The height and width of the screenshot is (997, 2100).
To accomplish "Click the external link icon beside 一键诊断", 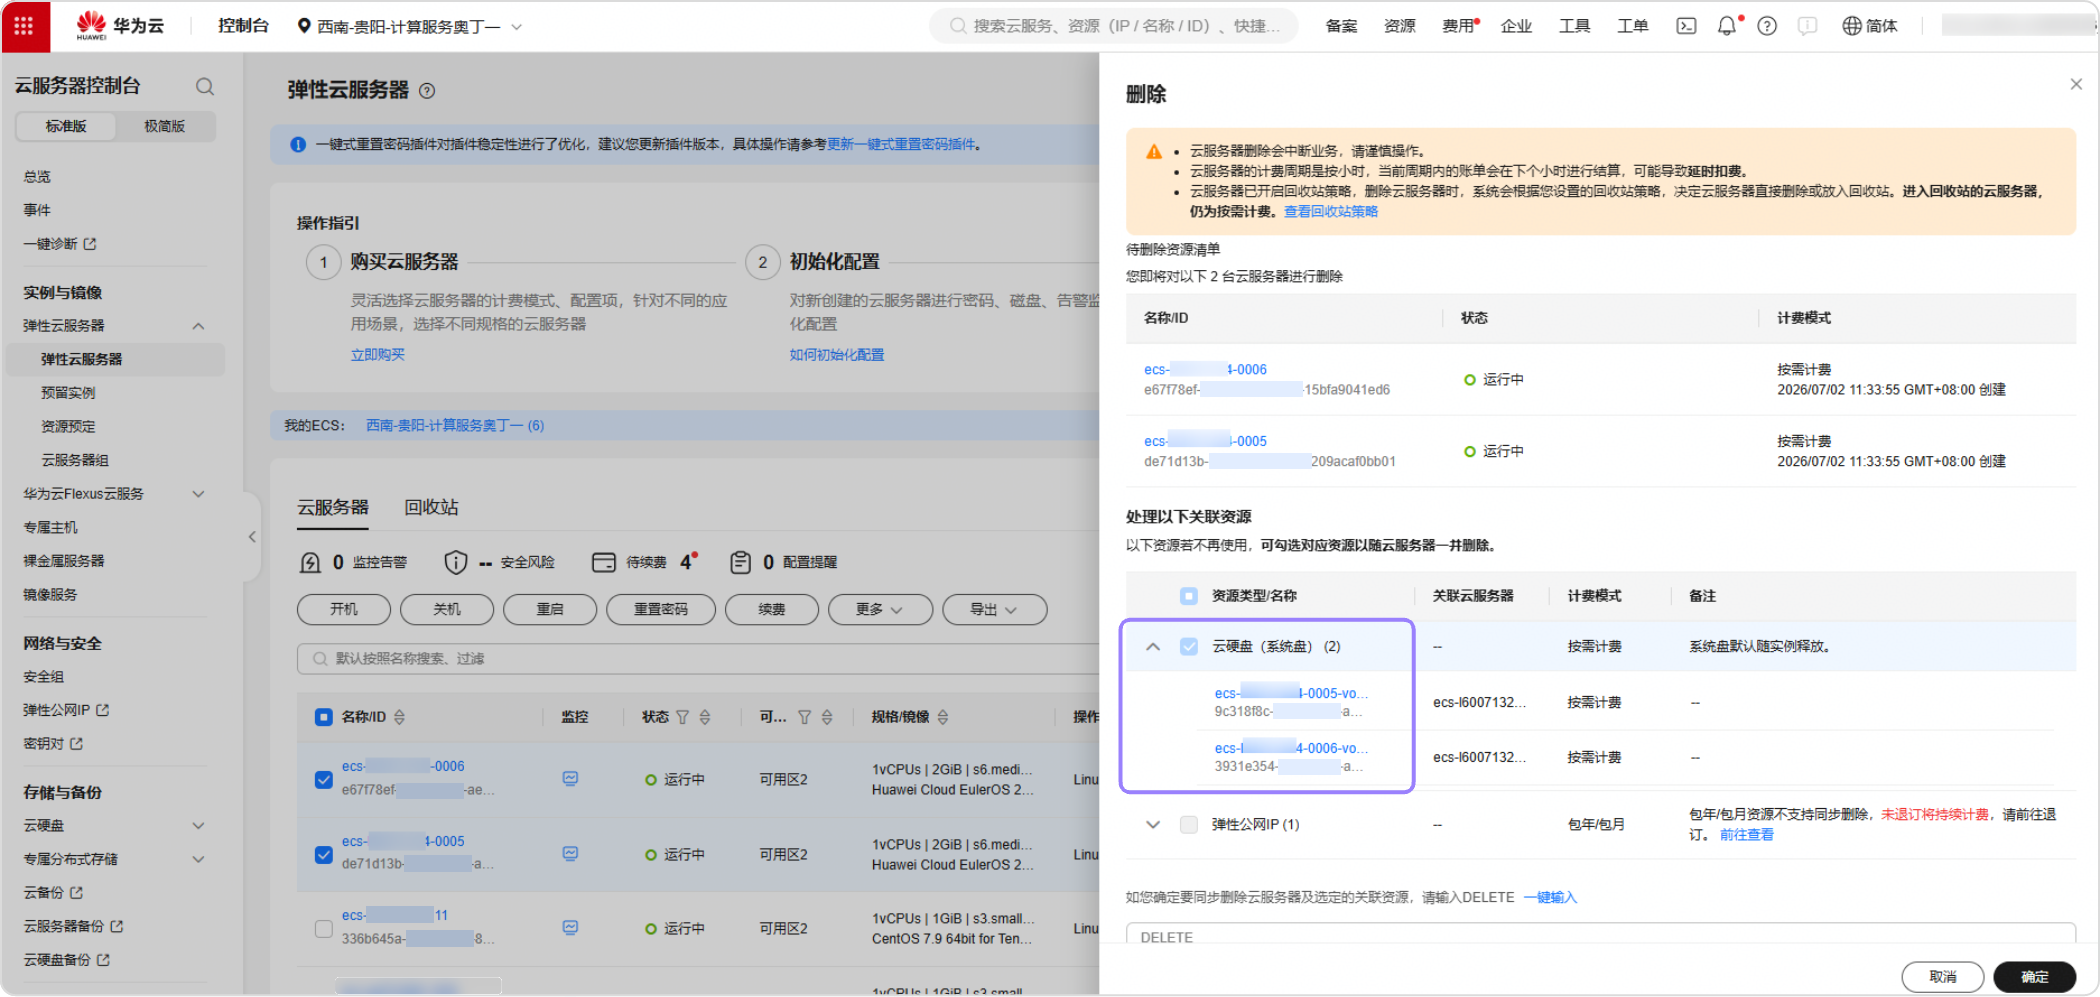I will coord(90,243).
